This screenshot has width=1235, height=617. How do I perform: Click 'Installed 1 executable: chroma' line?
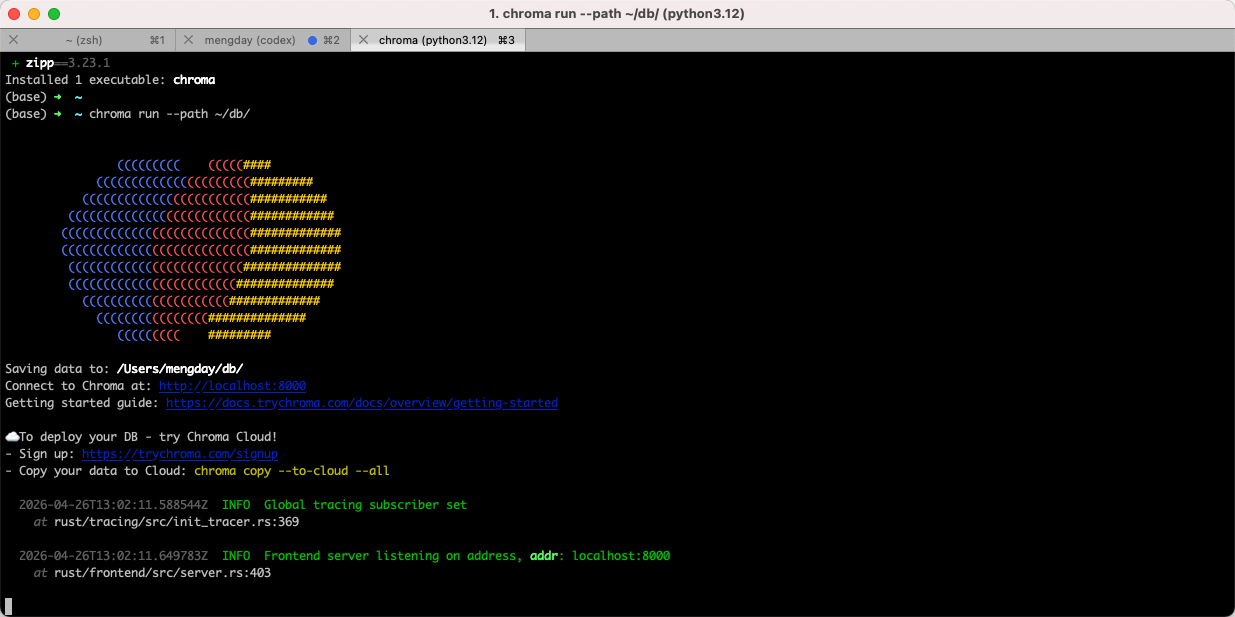tap(110, 80)
